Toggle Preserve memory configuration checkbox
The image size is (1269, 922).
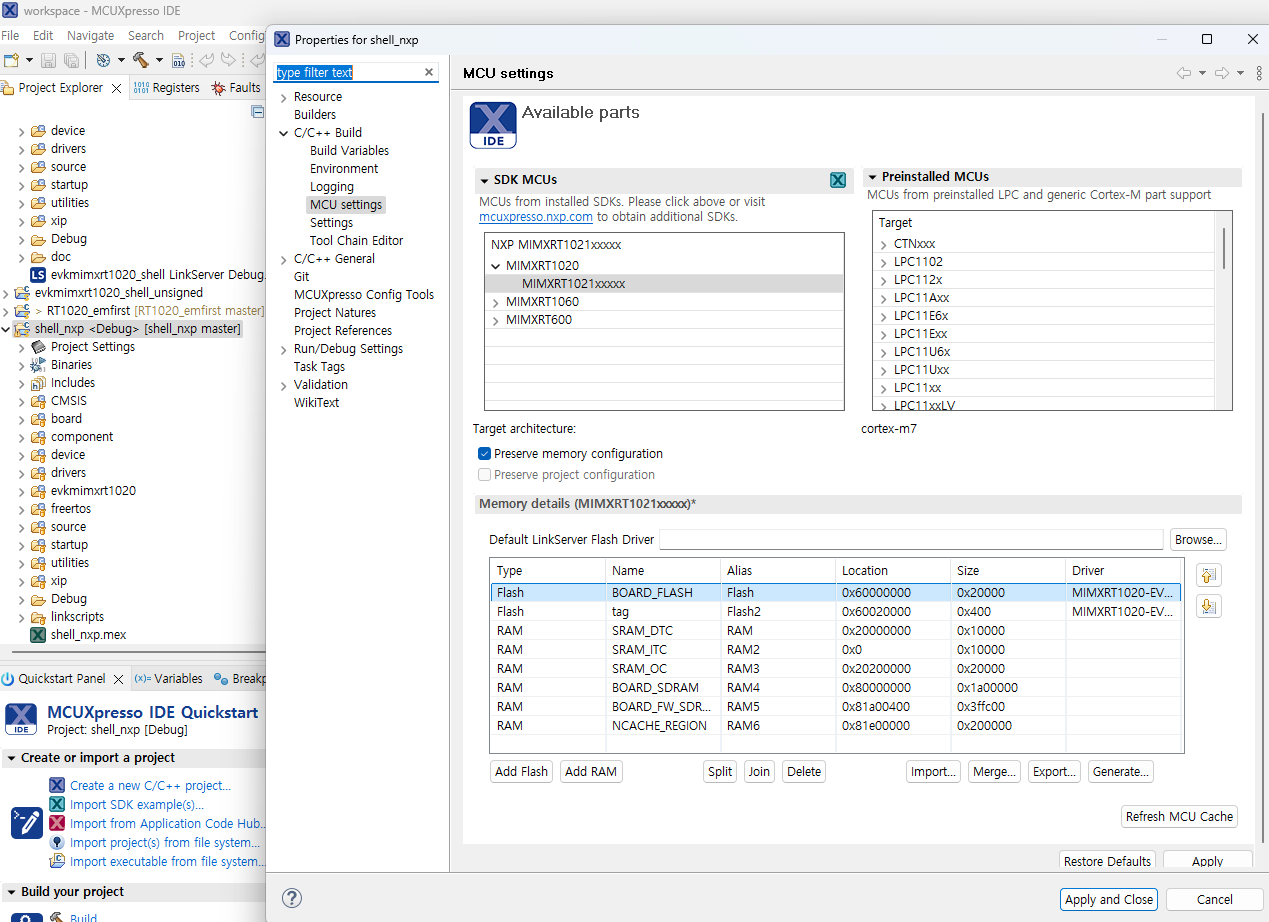point(485,453)
